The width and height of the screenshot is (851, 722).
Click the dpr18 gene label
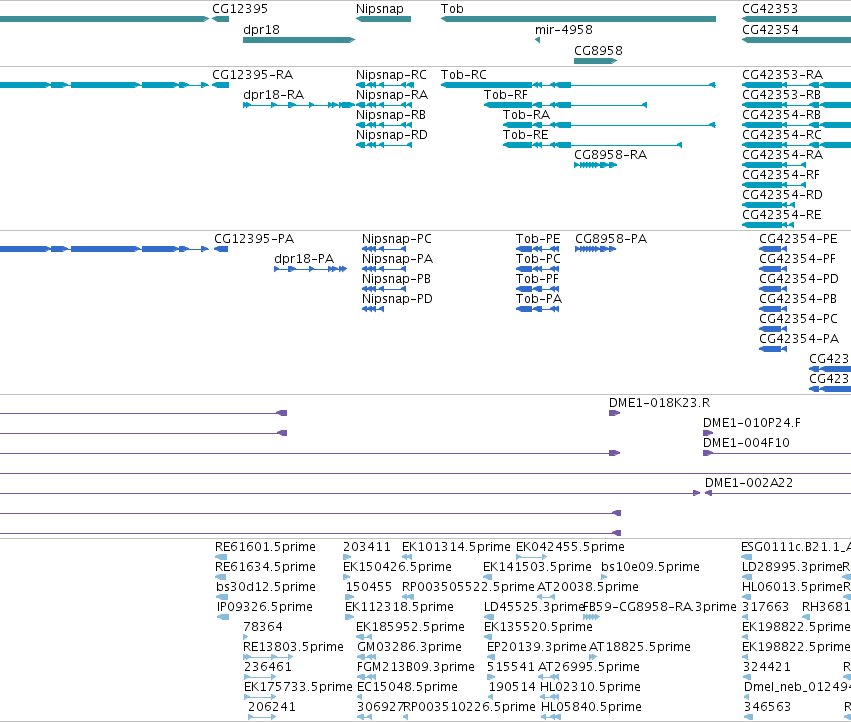coord(261,30)
